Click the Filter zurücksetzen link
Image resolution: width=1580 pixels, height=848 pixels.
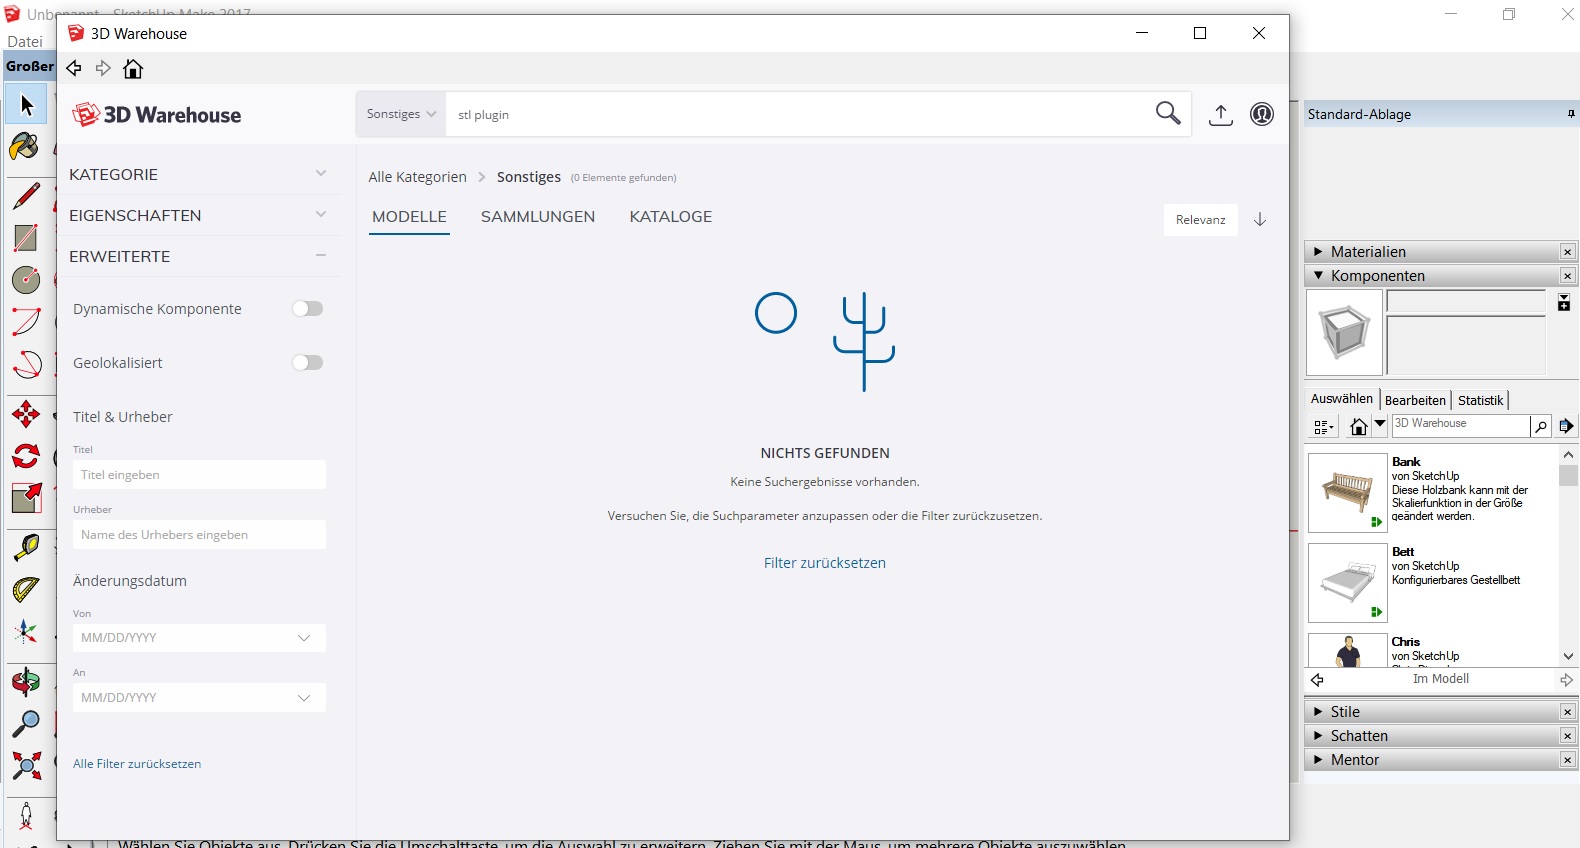tap(824, 563)
